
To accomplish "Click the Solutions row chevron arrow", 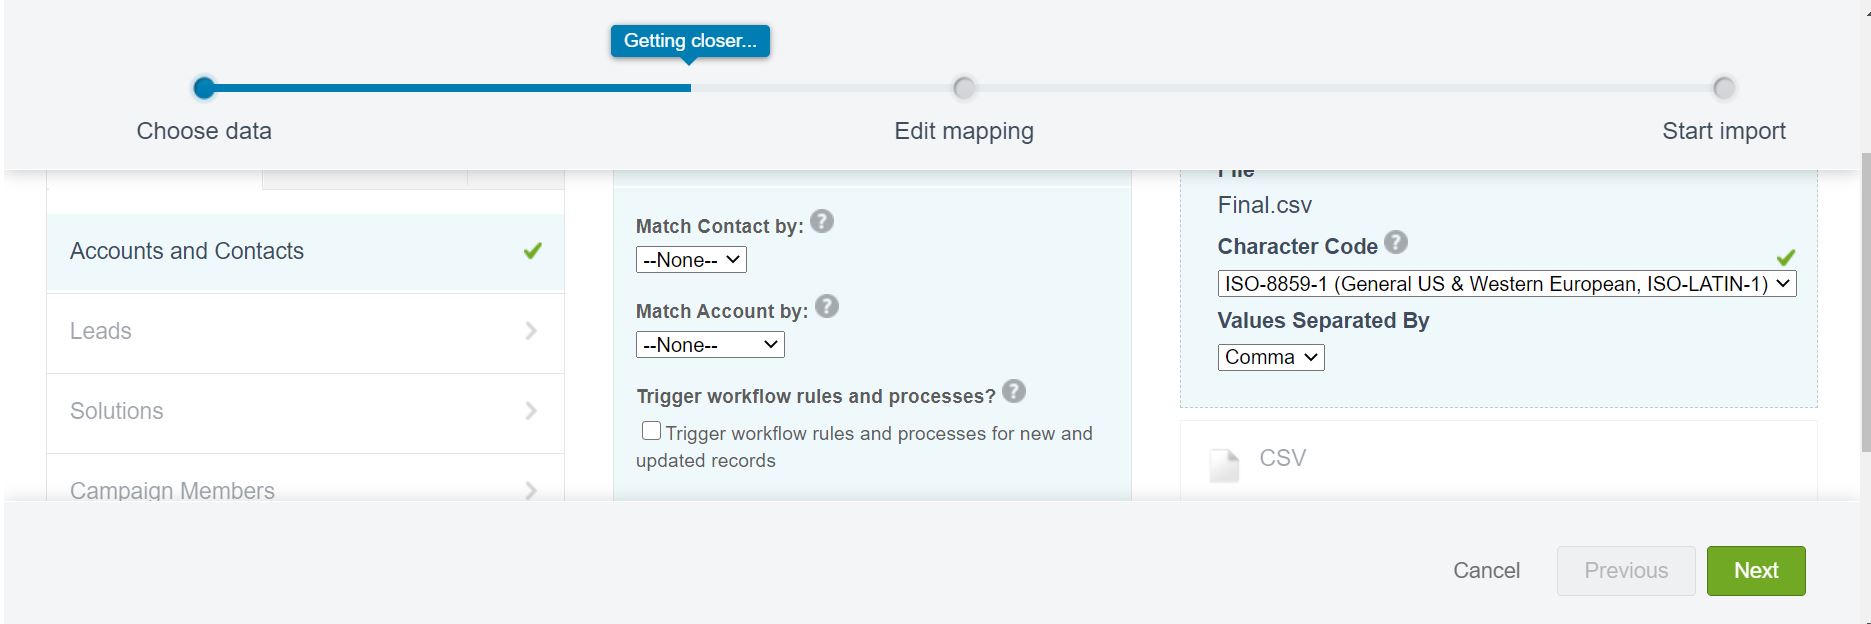I will (x=531, y=411).
